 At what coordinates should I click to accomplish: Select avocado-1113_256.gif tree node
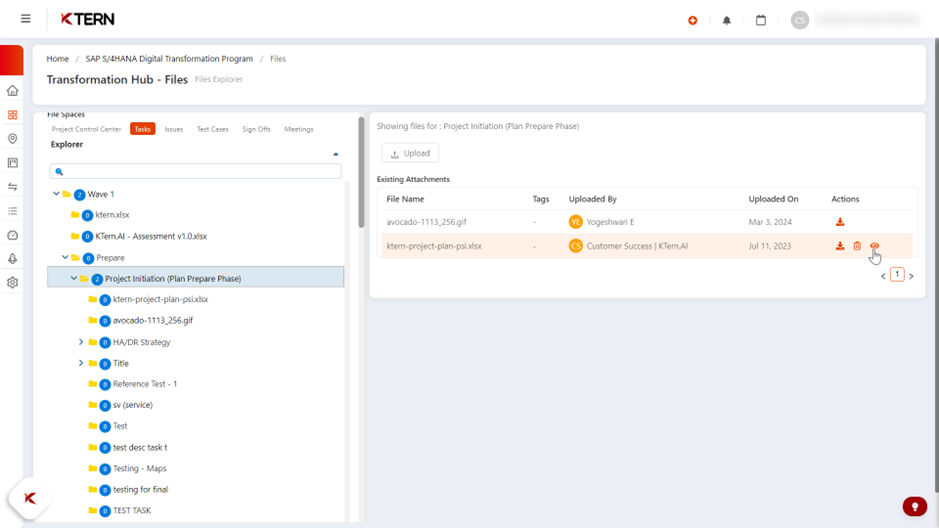tap(153, 320)
